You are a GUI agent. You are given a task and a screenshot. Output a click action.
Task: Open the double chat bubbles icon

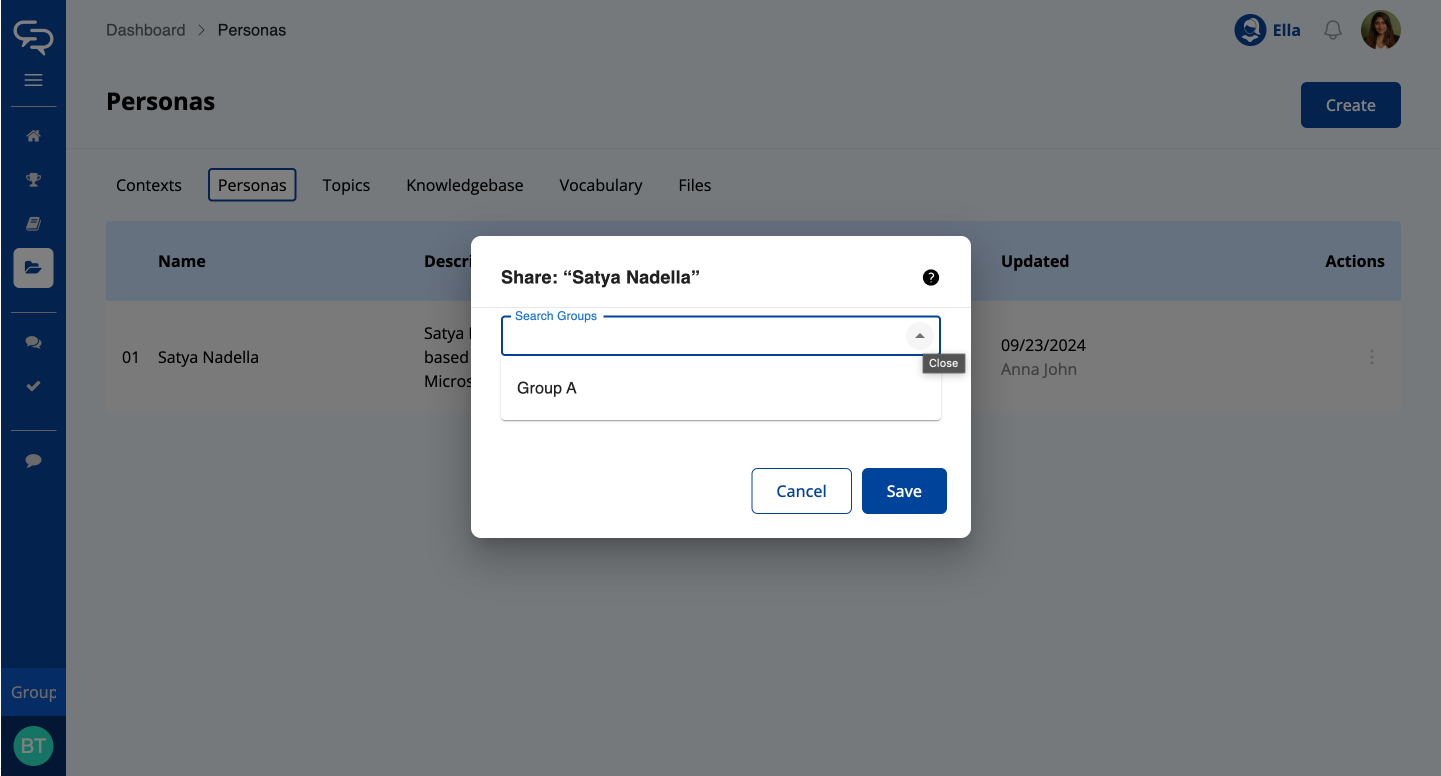[x=33, y=342]
